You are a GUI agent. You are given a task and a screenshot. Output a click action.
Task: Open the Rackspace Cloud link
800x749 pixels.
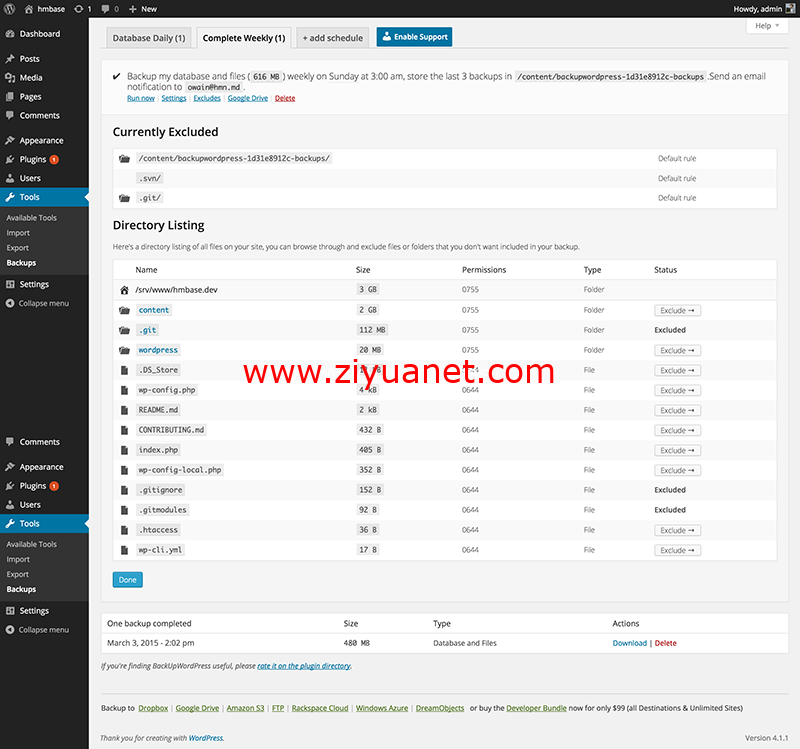[x=320, y=708]
